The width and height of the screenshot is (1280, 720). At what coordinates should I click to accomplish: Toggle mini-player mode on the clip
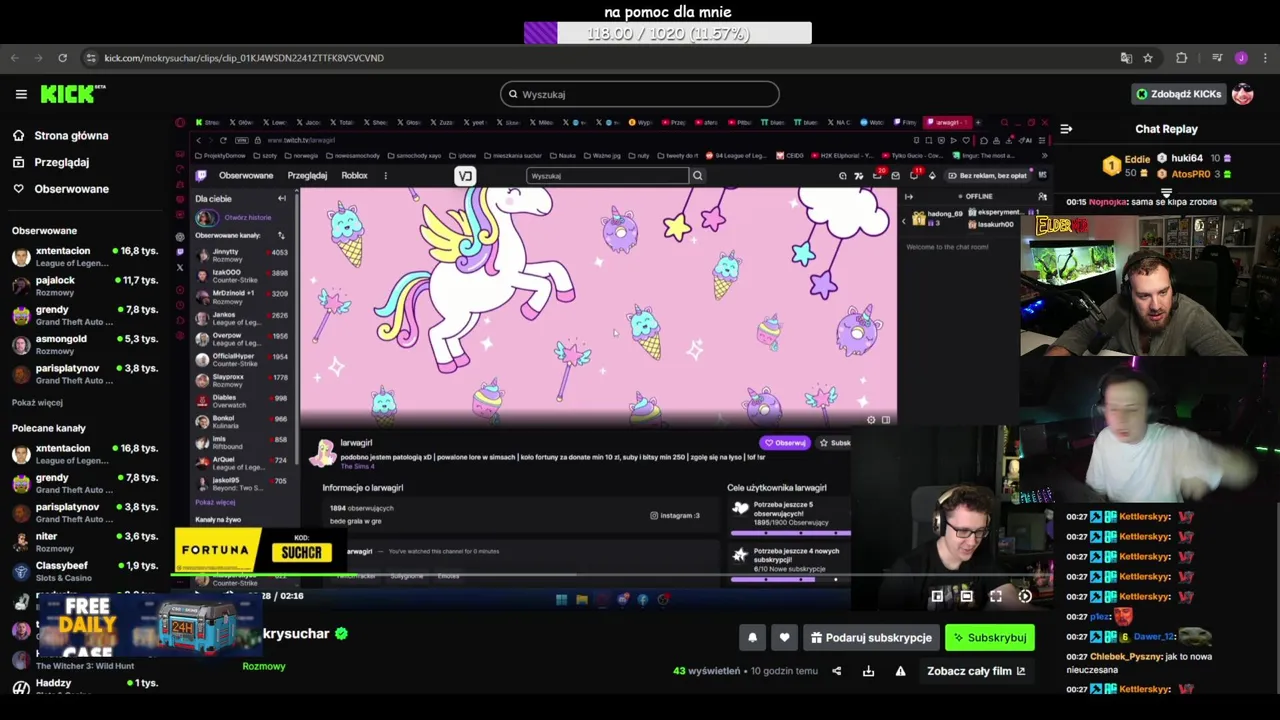937,596
